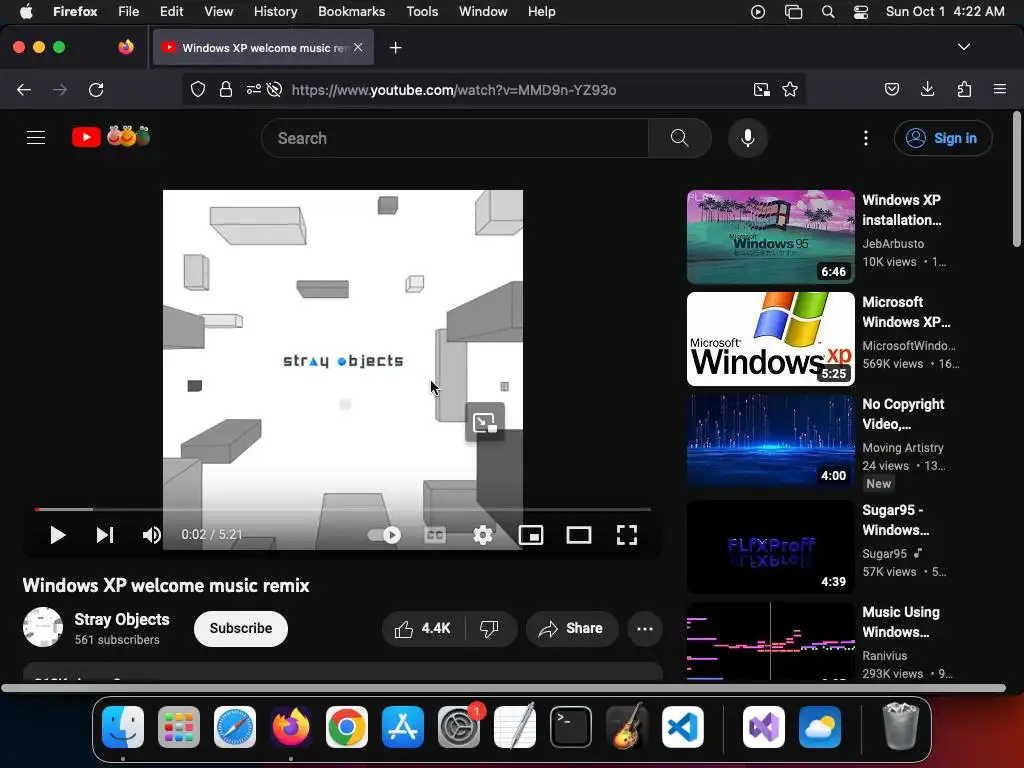The image size is (1024, 768).
Task: Subscribe to Stray Objects channel
Action: point(241,629)
